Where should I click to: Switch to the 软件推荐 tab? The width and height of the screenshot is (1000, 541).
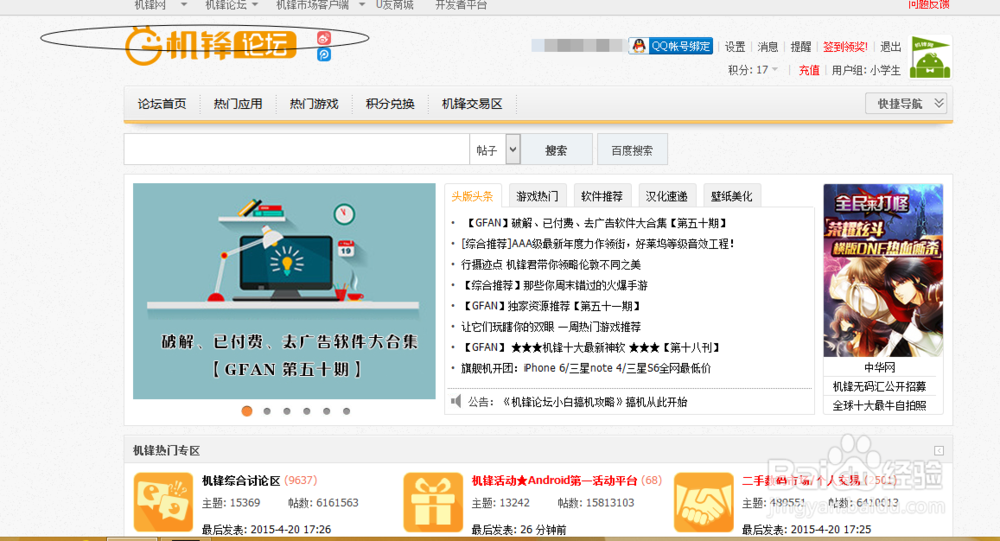(x=602, y=196)
